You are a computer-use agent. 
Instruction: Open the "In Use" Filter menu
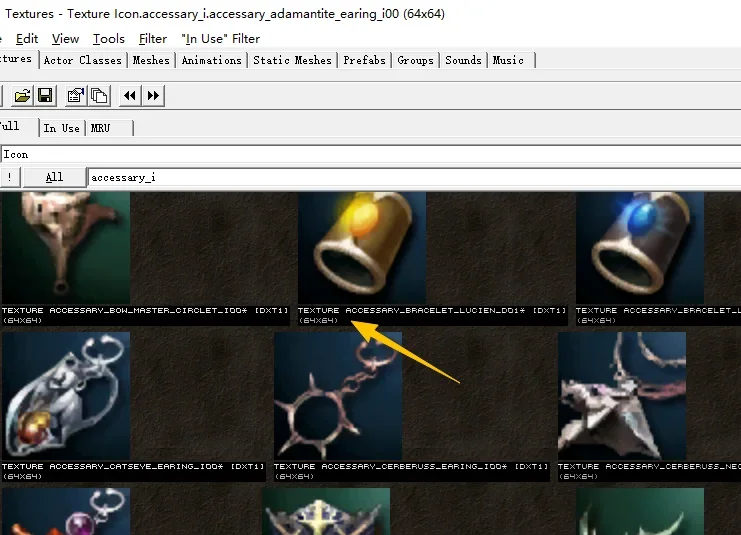pyautogui.click(x=221, y=39)
